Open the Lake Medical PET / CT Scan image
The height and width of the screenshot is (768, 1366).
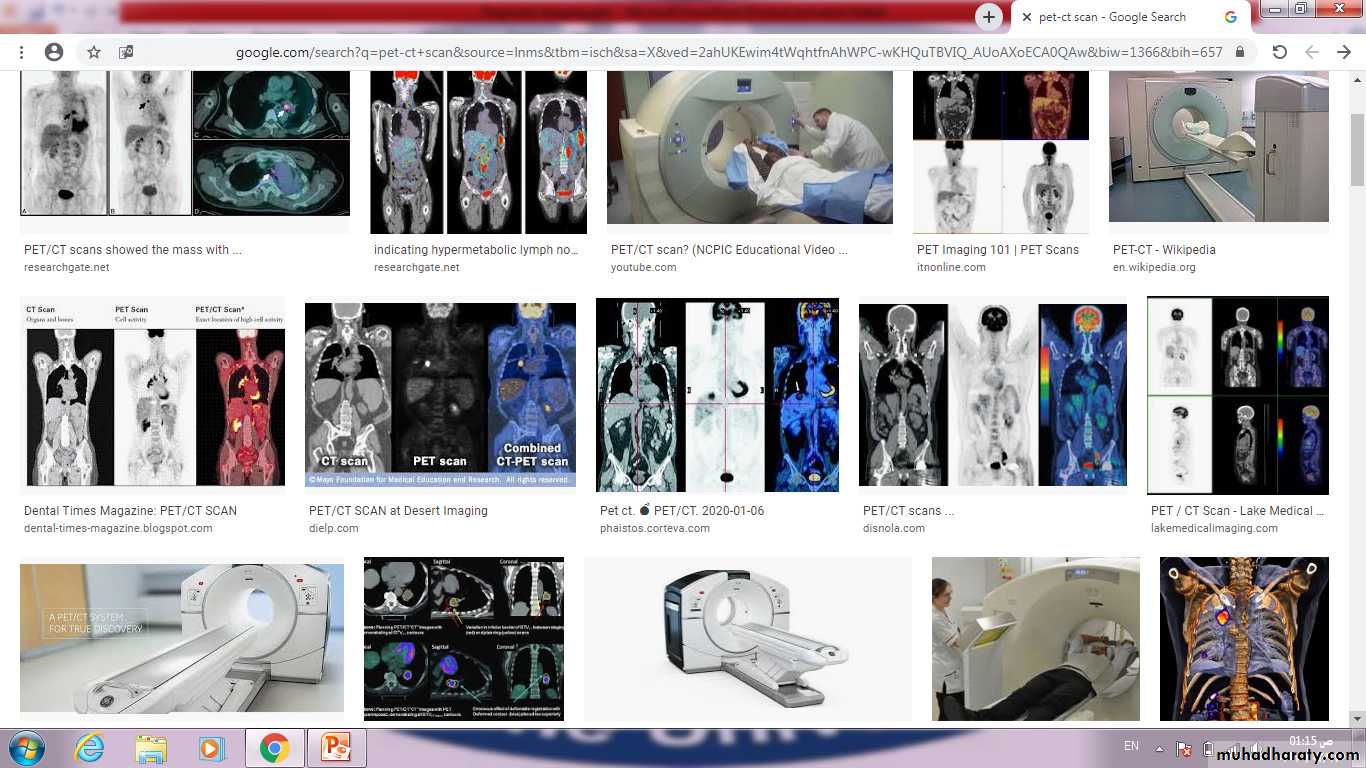[1237, 395]
